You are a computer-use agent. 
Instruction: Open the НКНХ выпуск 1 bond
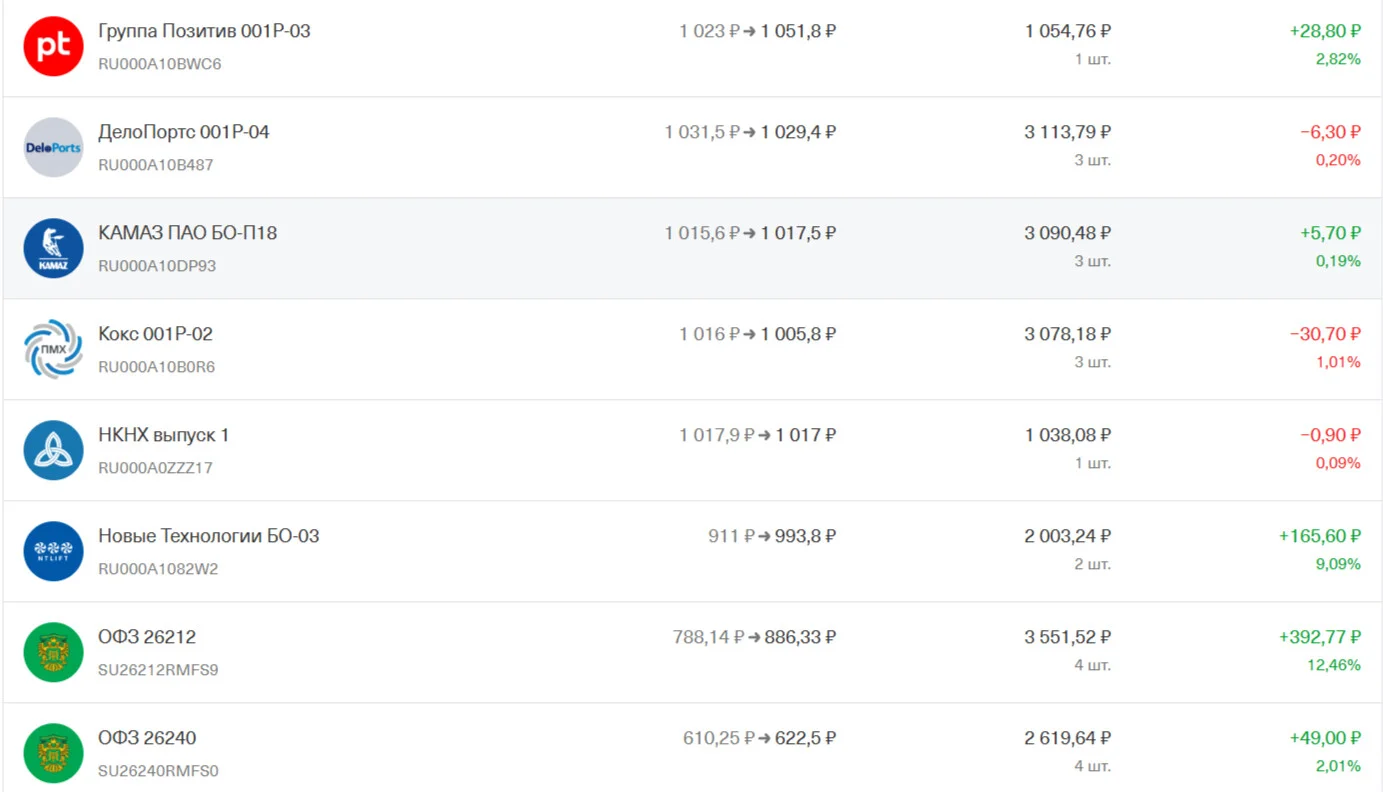click(163, 435)
